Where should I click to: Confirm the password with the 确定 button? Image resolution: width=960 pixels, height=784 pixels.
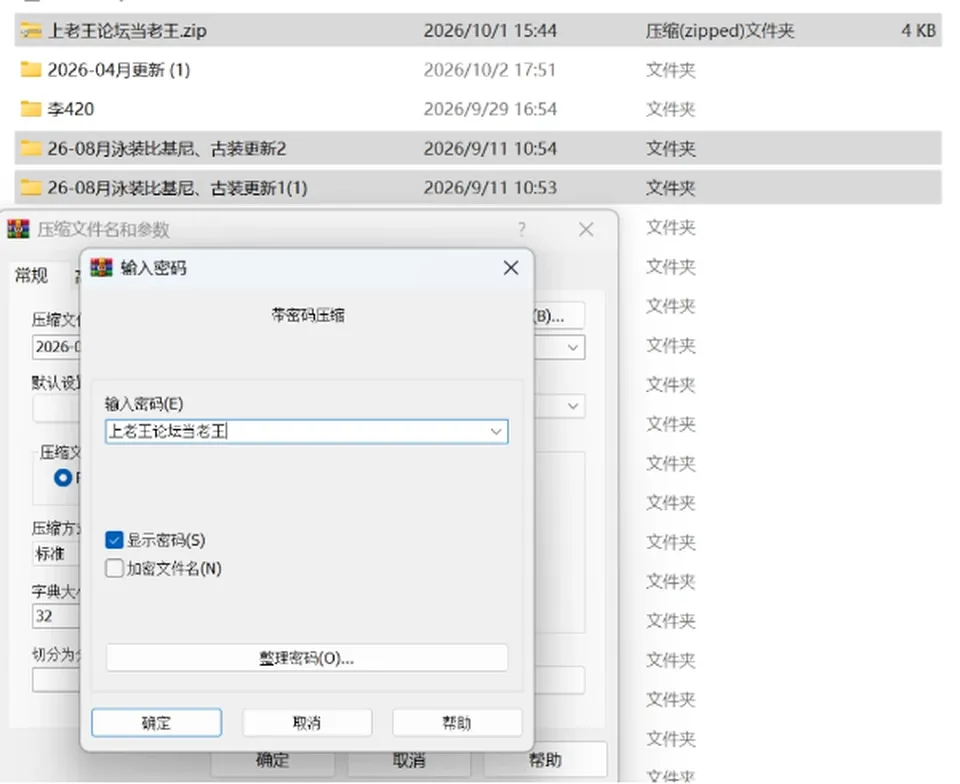tap(157, 723)
